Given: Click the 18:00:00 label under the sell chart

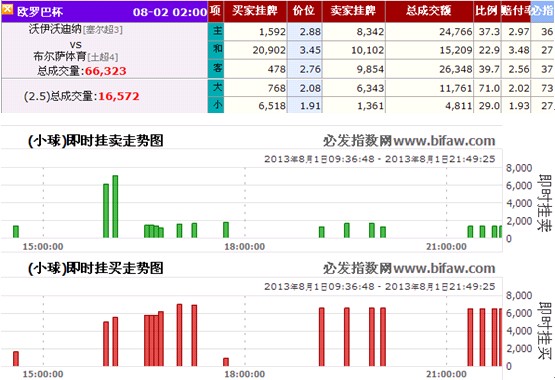Looking at the screenshot, I should [x=245, y=247].
